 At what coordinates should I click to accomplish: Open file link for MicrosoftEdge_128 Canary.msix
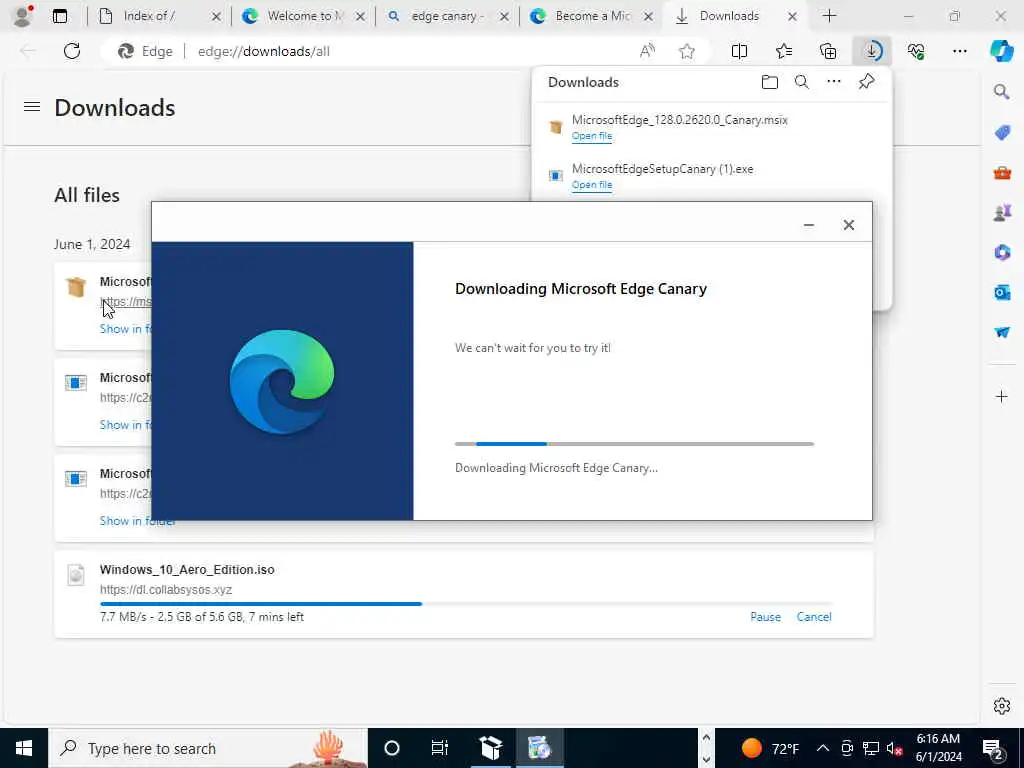[592, 136]
